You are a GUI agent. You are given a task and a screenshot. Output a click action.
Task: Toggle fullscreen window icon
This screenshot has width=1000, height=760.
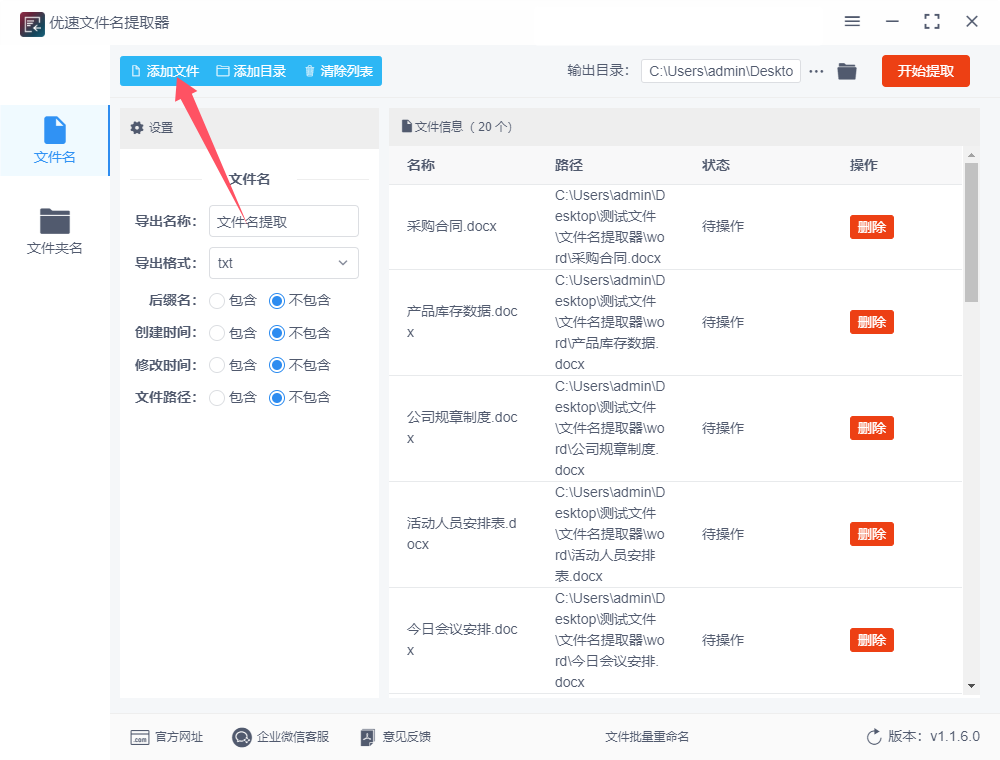[932, 22]
